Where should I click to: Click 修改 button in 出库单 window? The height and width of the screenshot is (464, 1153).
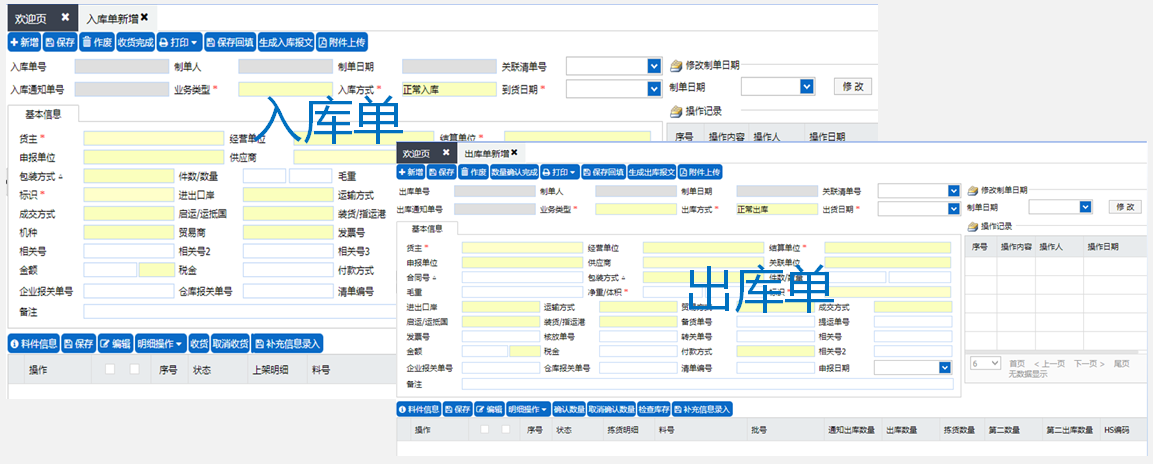tap(1125, 207)
